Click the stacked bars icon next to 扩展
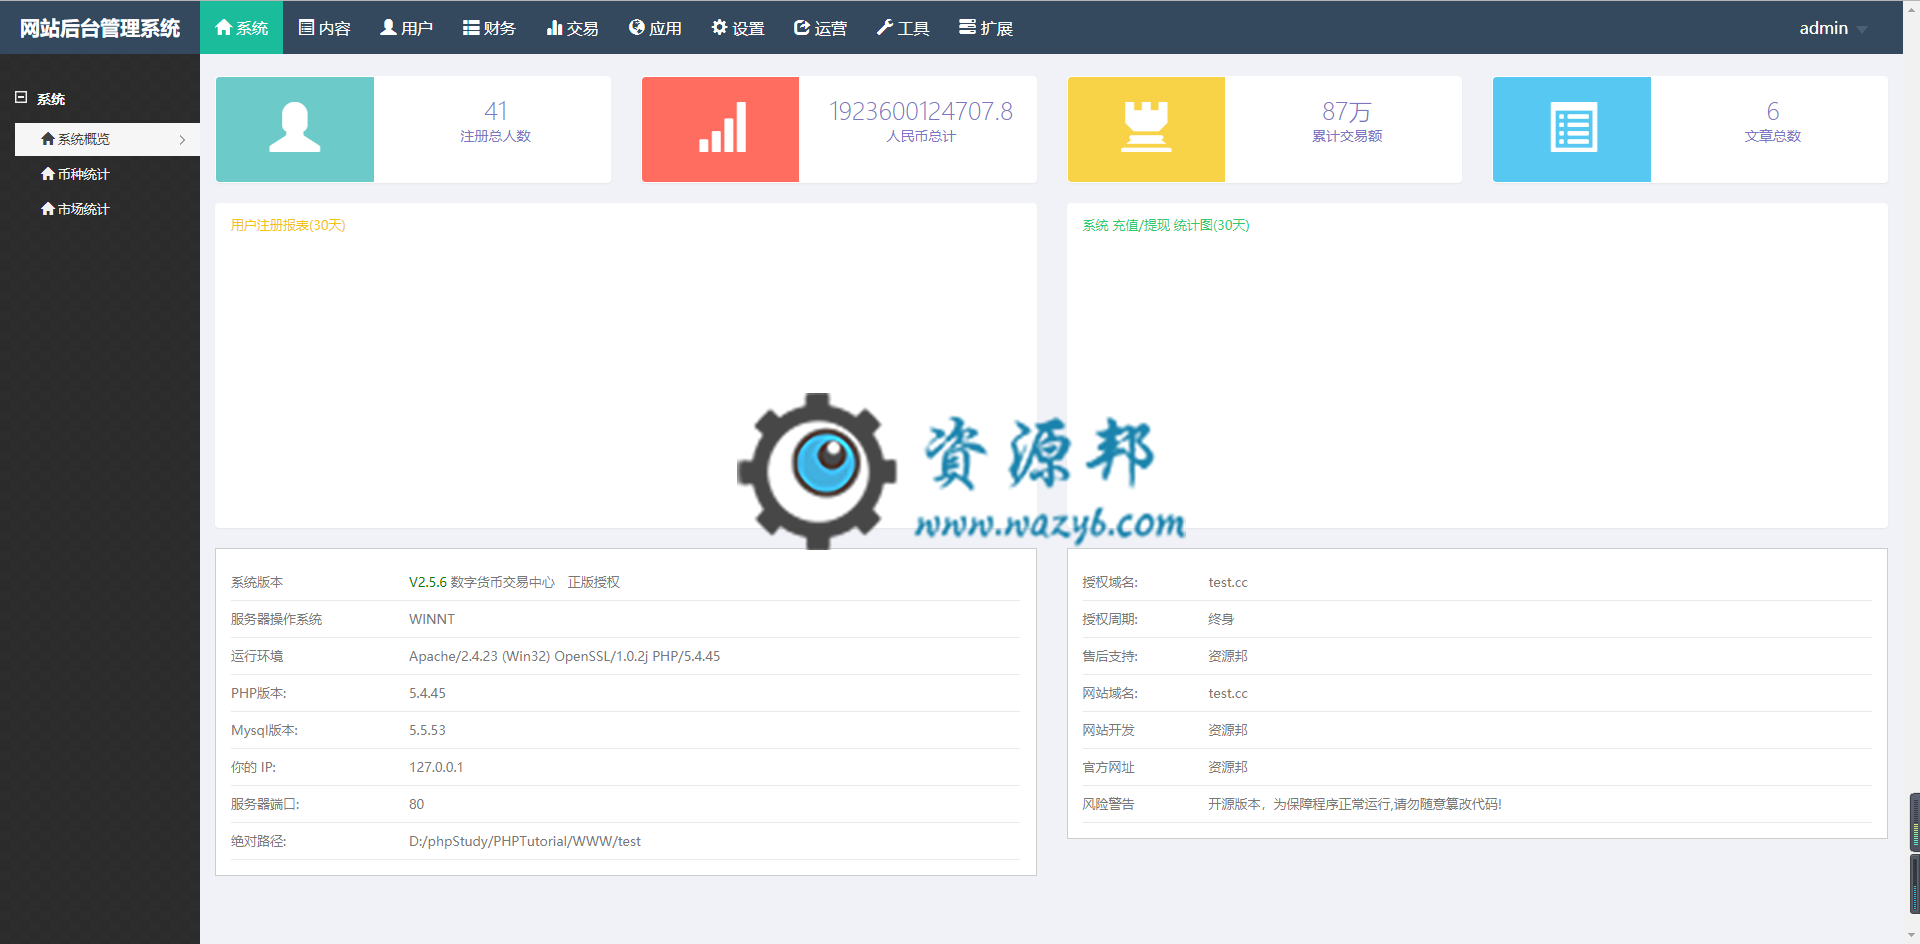Viewport: 1920px width, 944px height. coord(967,27)
